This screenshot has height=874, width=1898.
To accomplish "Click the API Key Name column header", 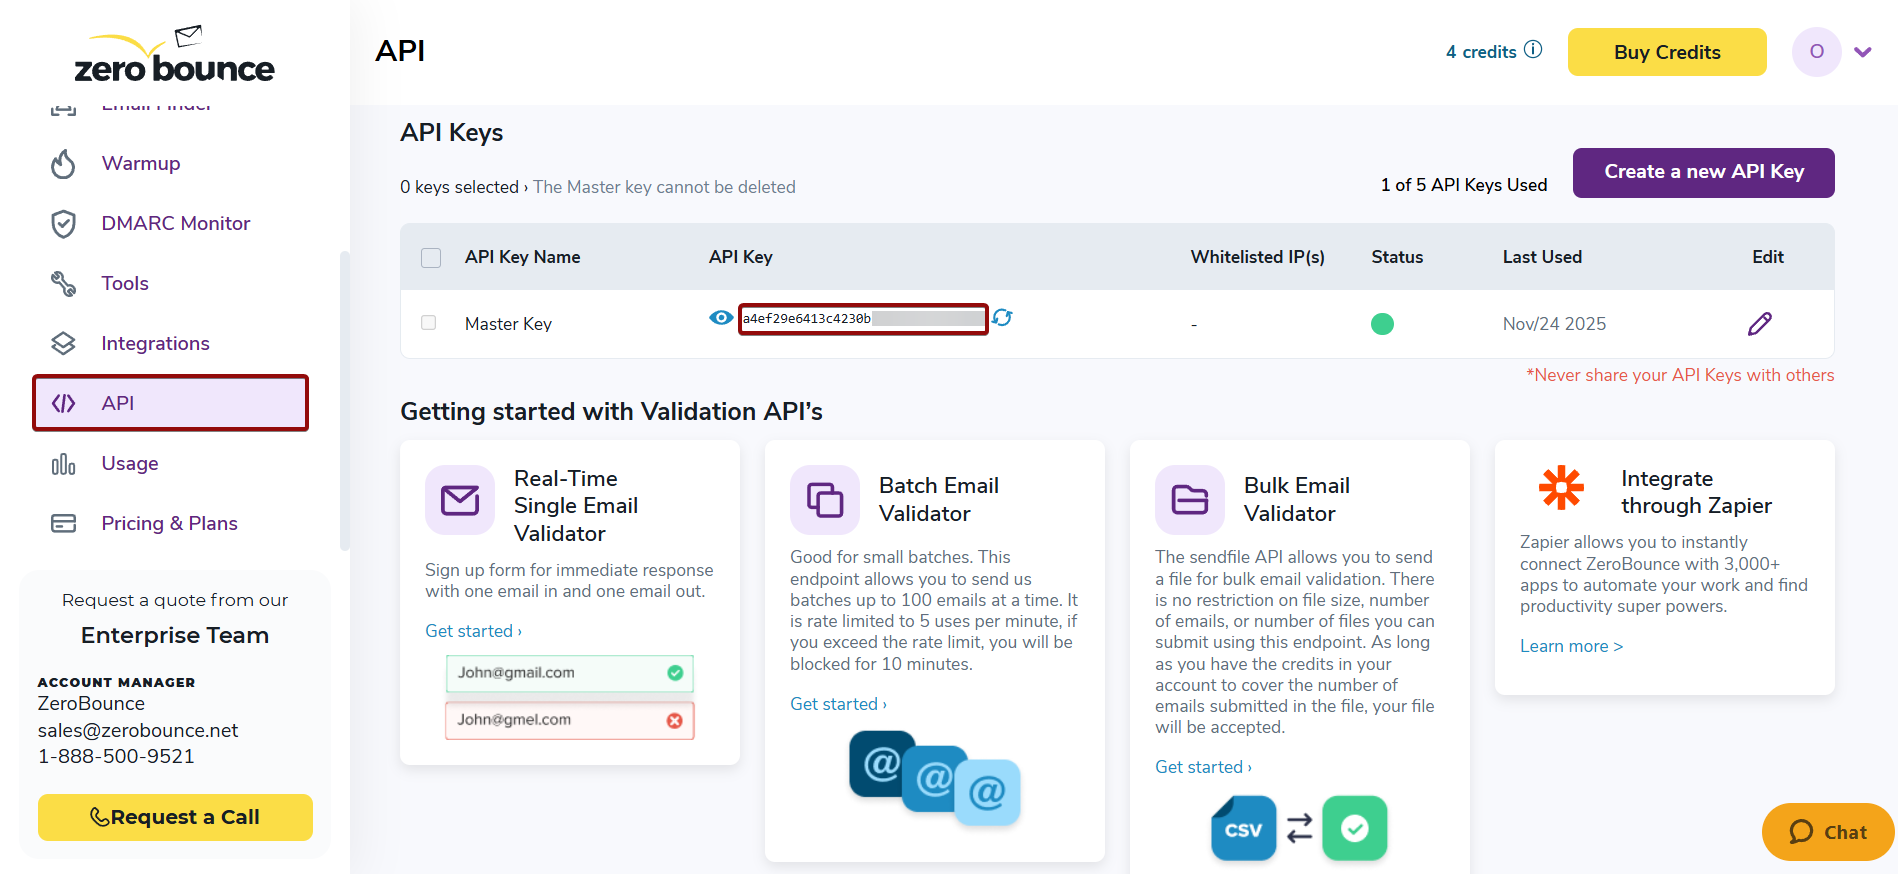I will 522,257.
